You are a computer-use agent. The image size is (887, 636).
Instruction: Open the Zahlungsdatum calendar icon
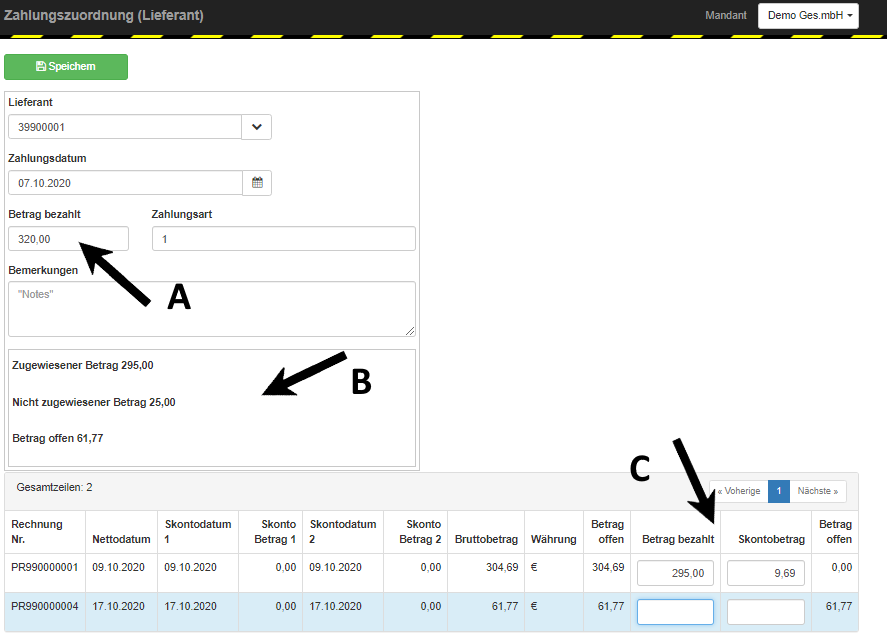(257, 183)
